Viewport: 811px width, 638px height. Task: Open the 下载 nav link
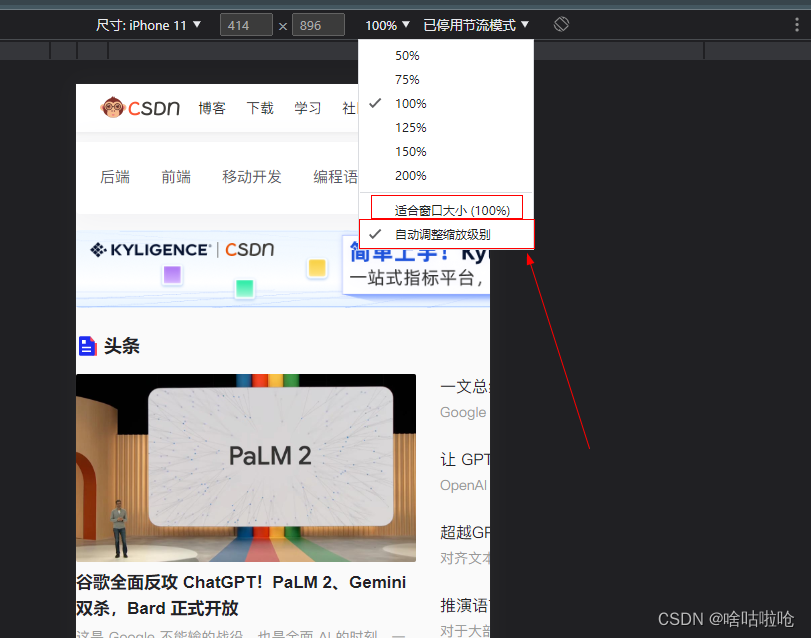coord(260,108)
